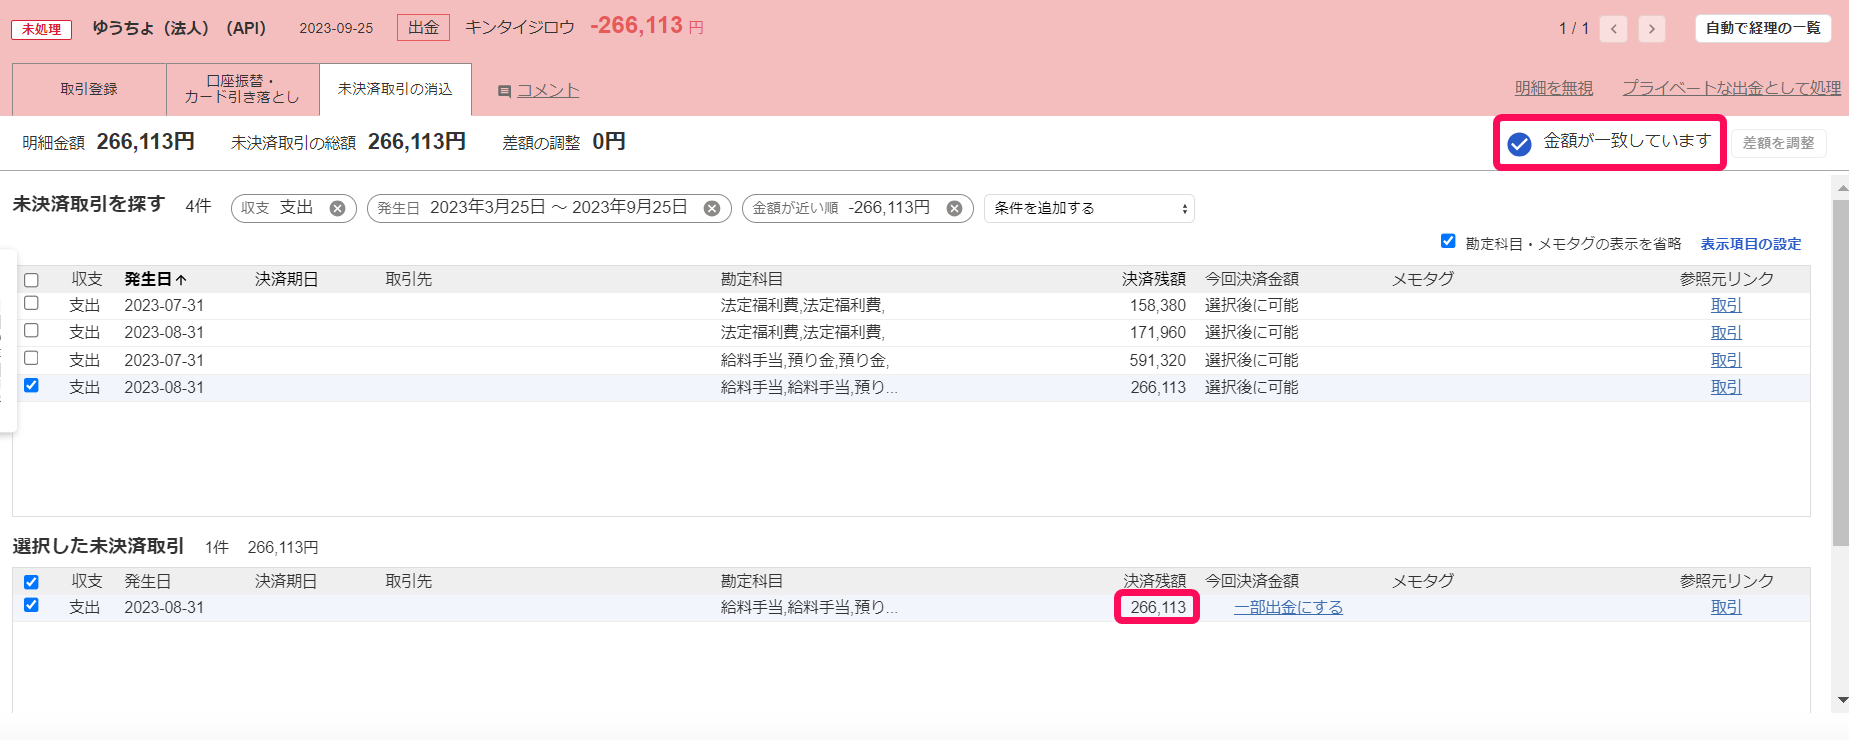Check the 2023-07-31 591,320 row
Viewport: 1849px width, 740px height.
pyautogui.click(x=31, y=358)
